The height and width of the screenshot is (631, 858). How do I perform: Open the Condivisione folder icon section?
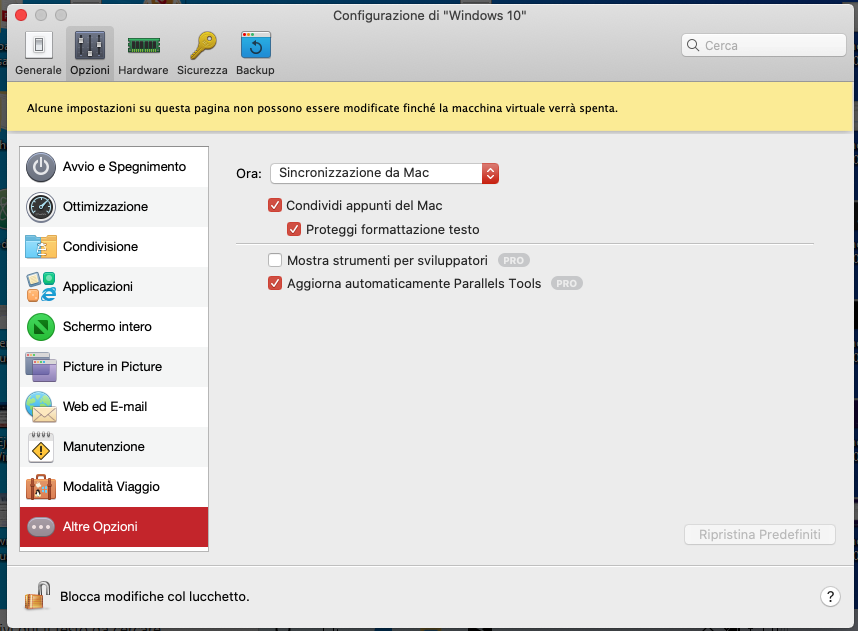point(40,247)
